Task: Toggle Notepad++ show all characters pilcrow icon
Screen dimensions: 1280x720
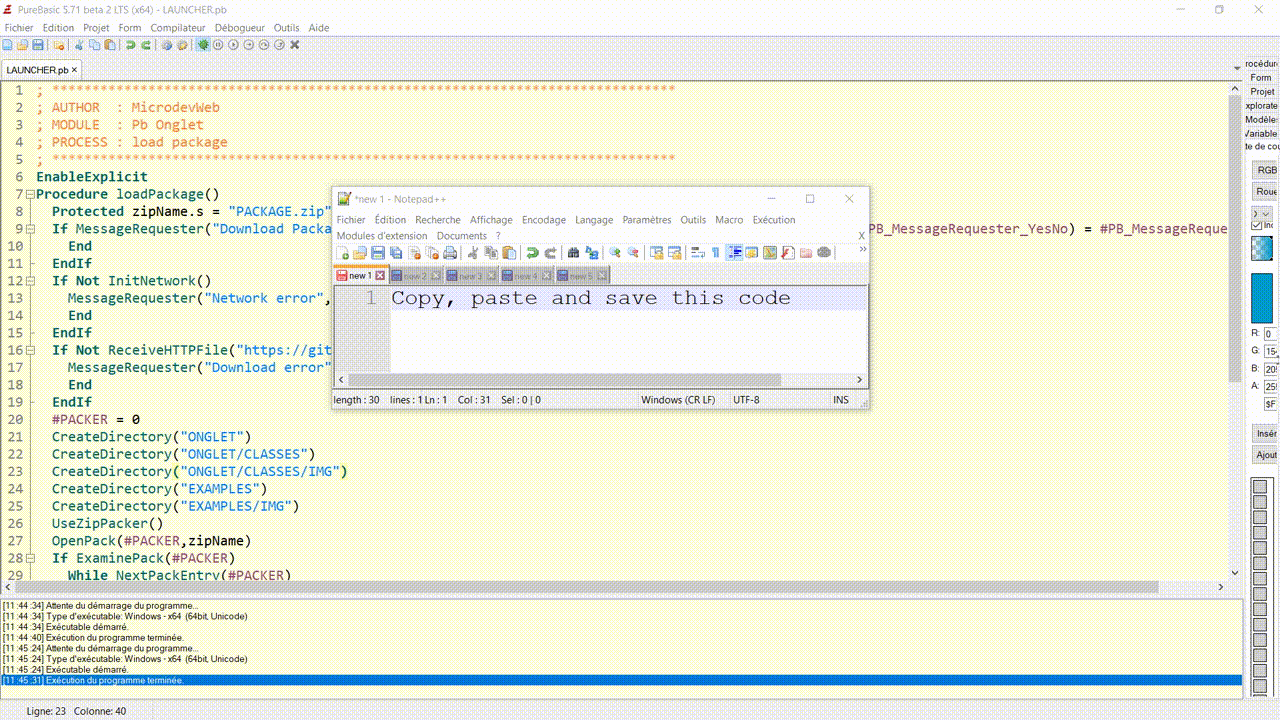Action: pos(715,253)
